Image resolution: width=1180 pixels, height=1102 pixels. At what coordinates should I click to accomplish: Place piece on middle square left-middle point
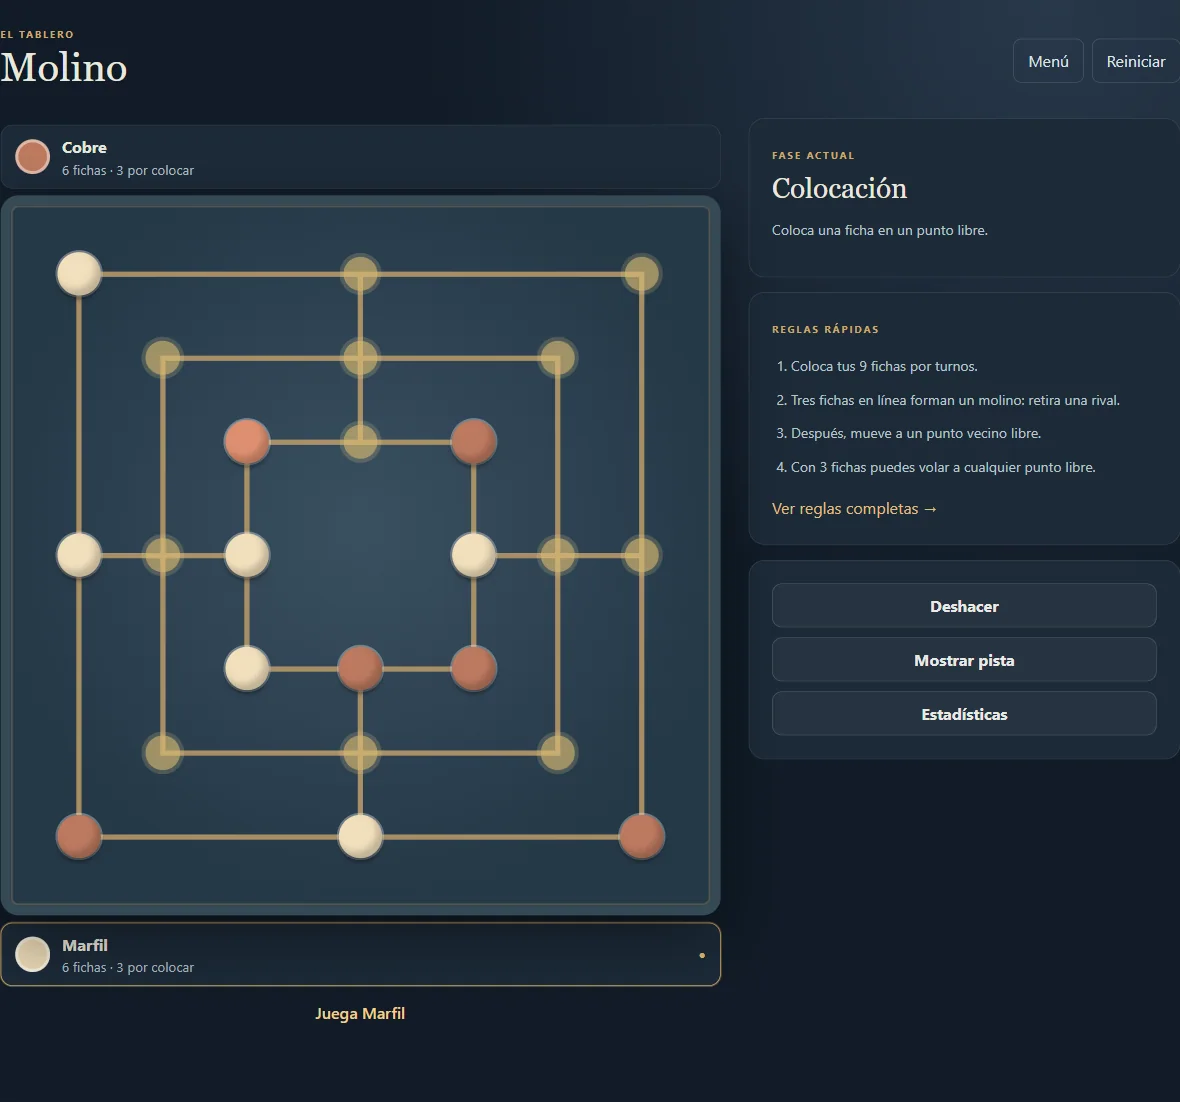click(x=163, y=556)
